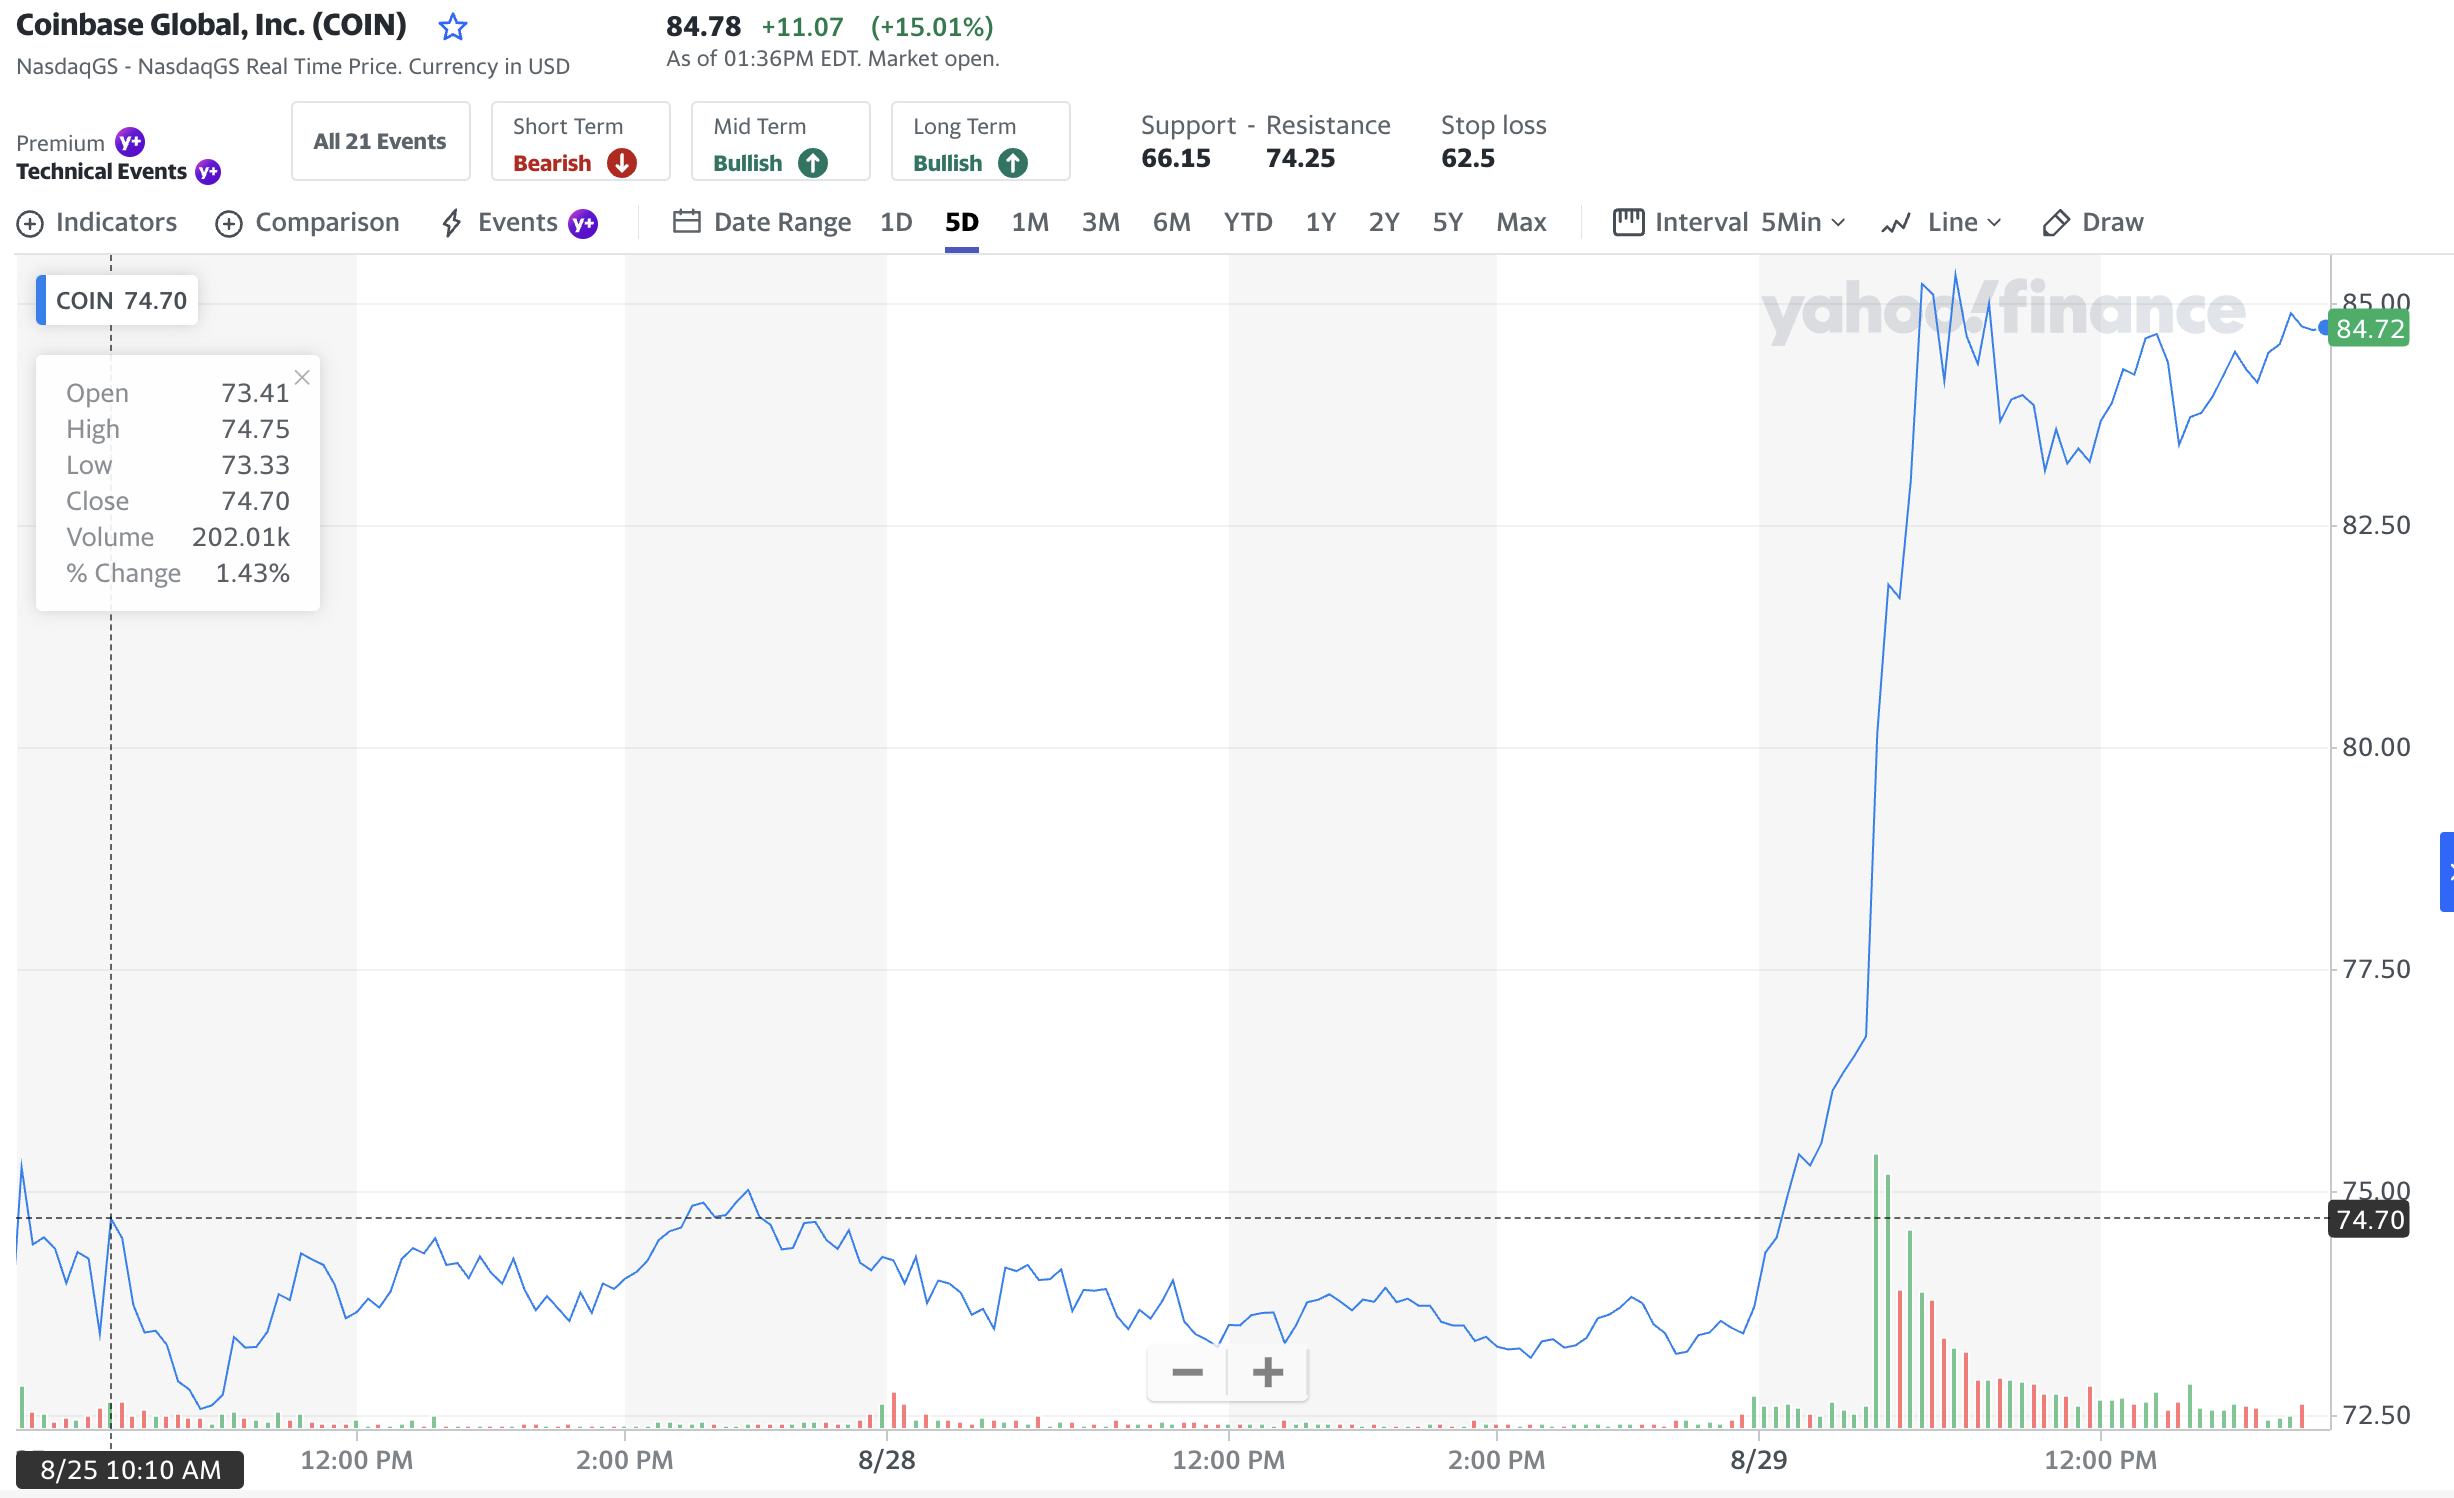Screen dimensions: 2454x1498
Task: Switch to the 1M range tab
Action: tap(1029, 222)
